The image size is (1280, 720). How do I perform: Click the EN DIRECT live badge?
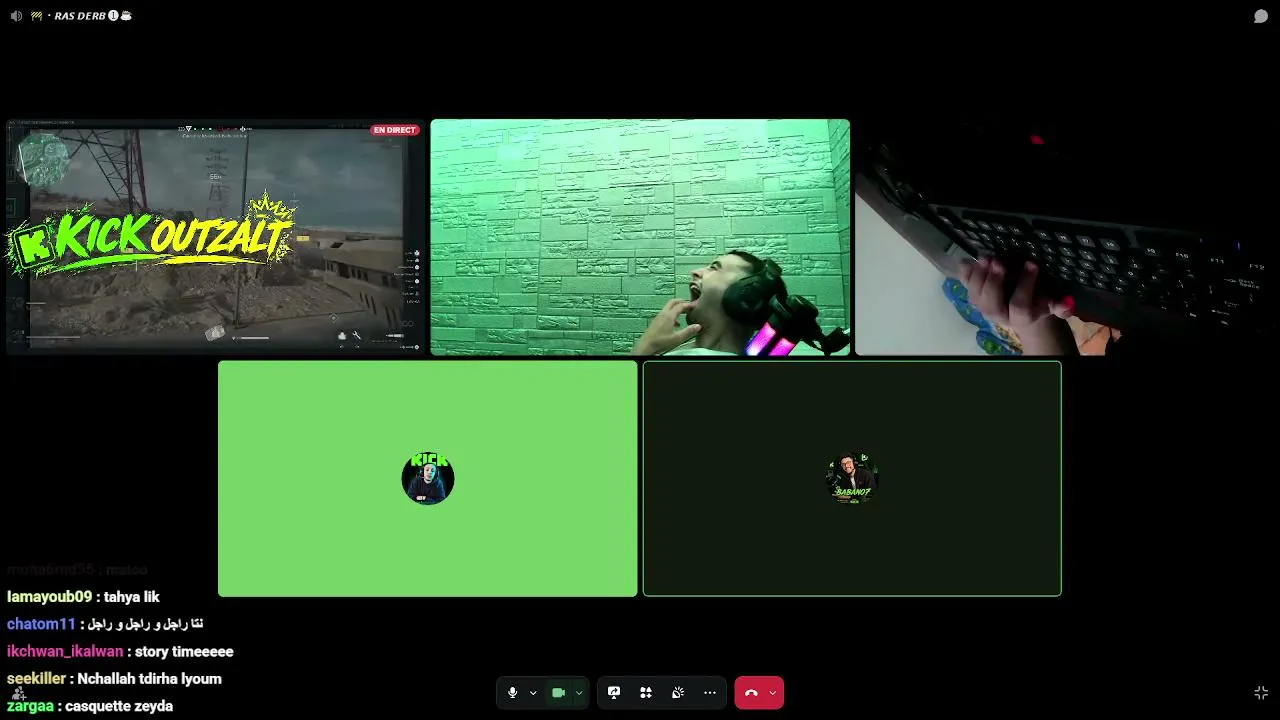click(x=394, y=130)
